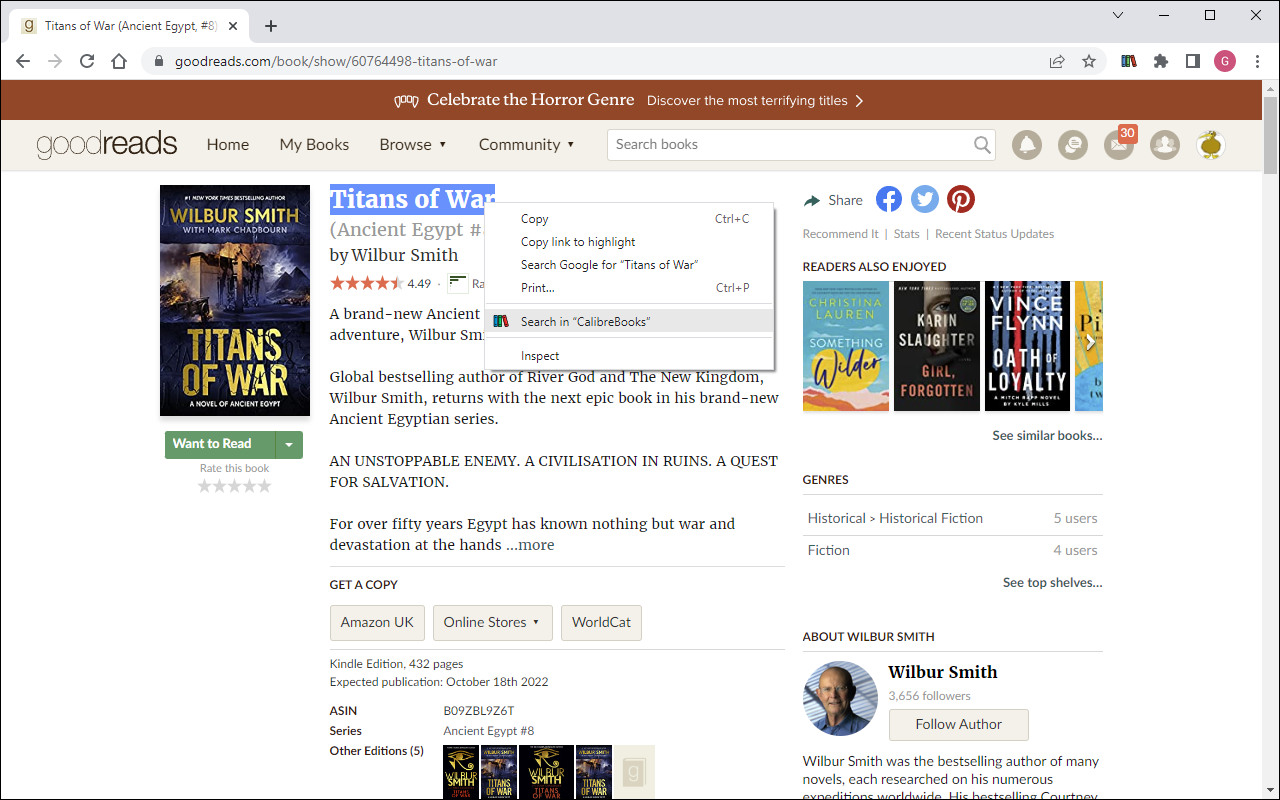Open the shelf dropdown next to Want to Read
1280x800 pixels.
[289, 444]
